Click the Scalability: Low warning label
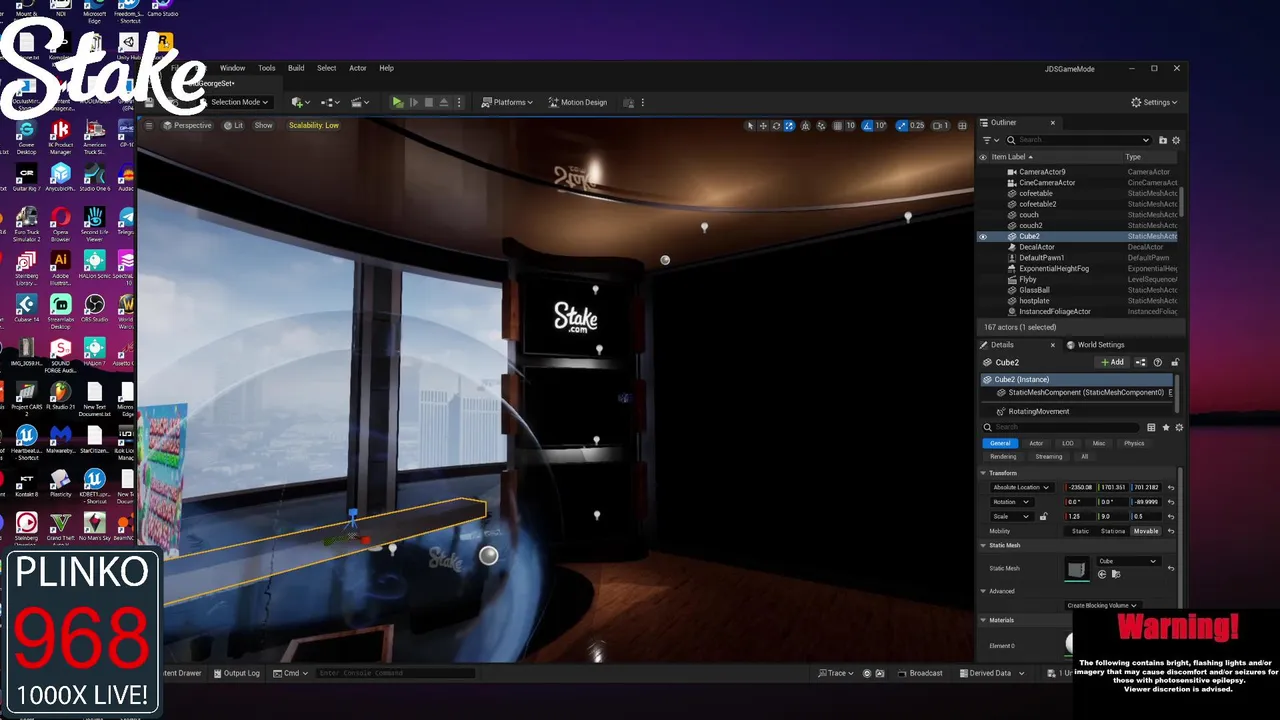This screenshot has height=720, width=1280. (x=314, y=125)
